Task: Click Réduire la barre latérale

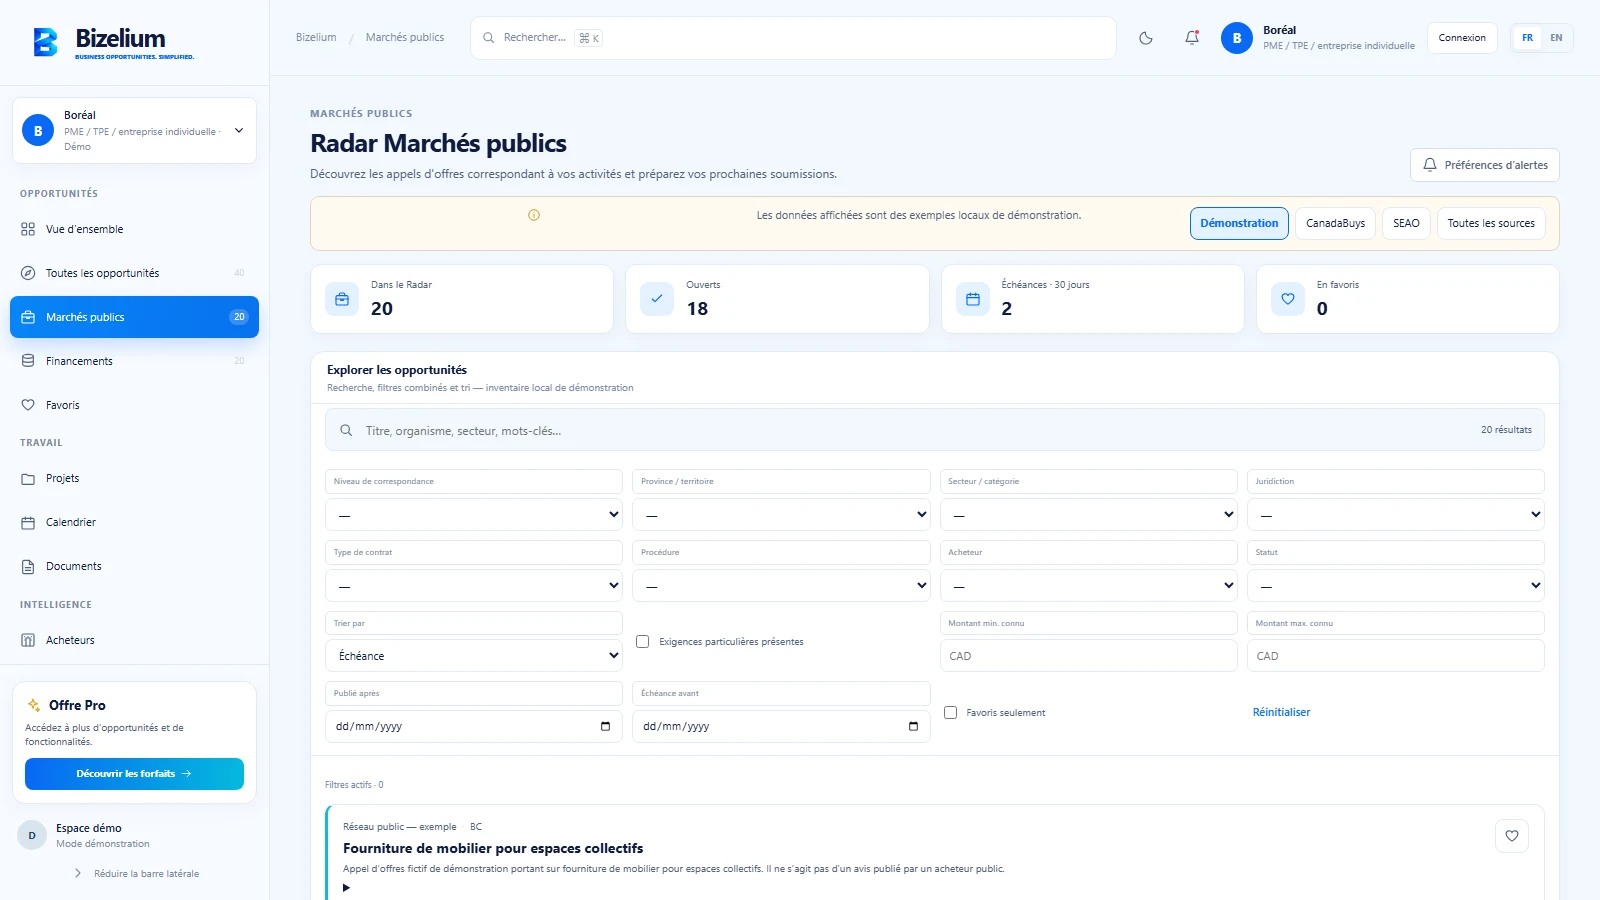Action: [x=137, y=873]
